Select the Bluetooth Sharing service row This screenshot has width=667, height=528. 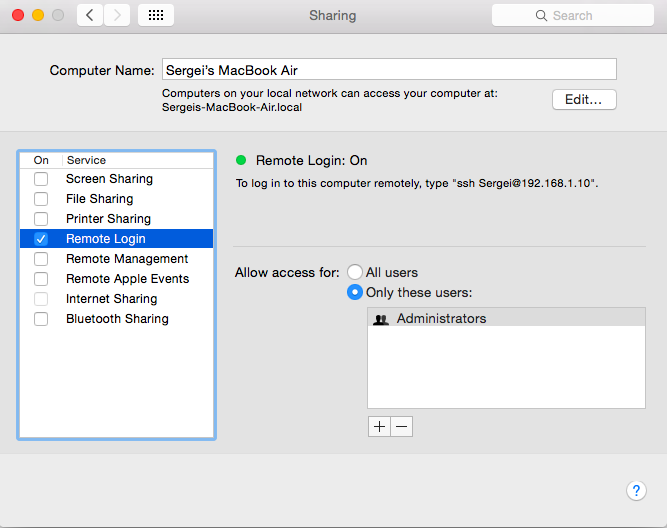(117, 319)
